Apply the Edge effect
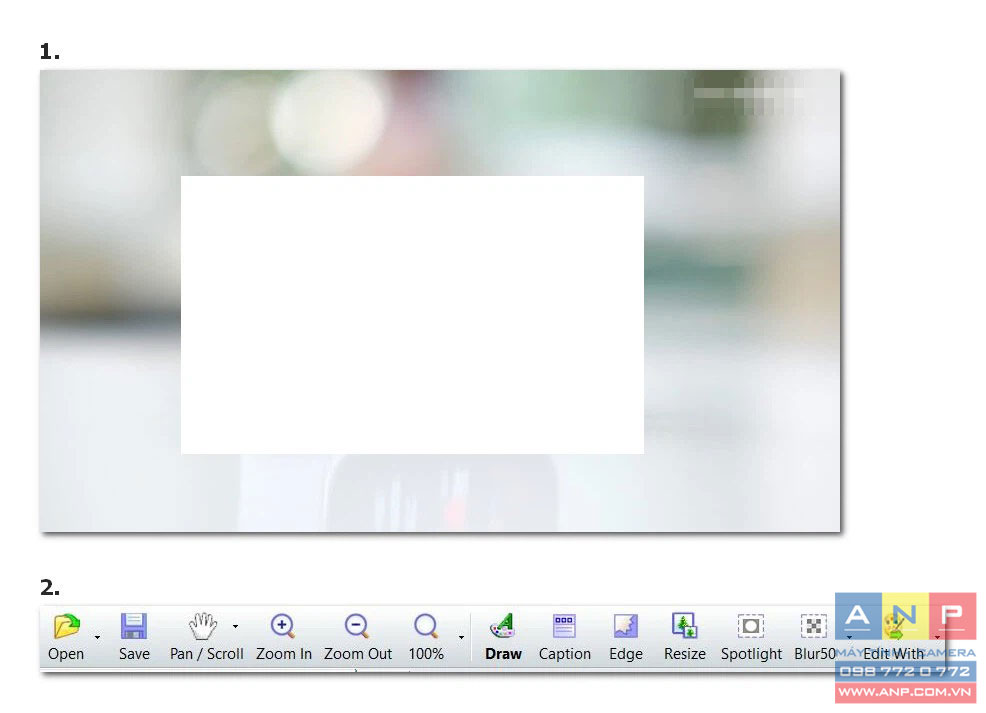The image size is (986, 713). click(626, 637)
